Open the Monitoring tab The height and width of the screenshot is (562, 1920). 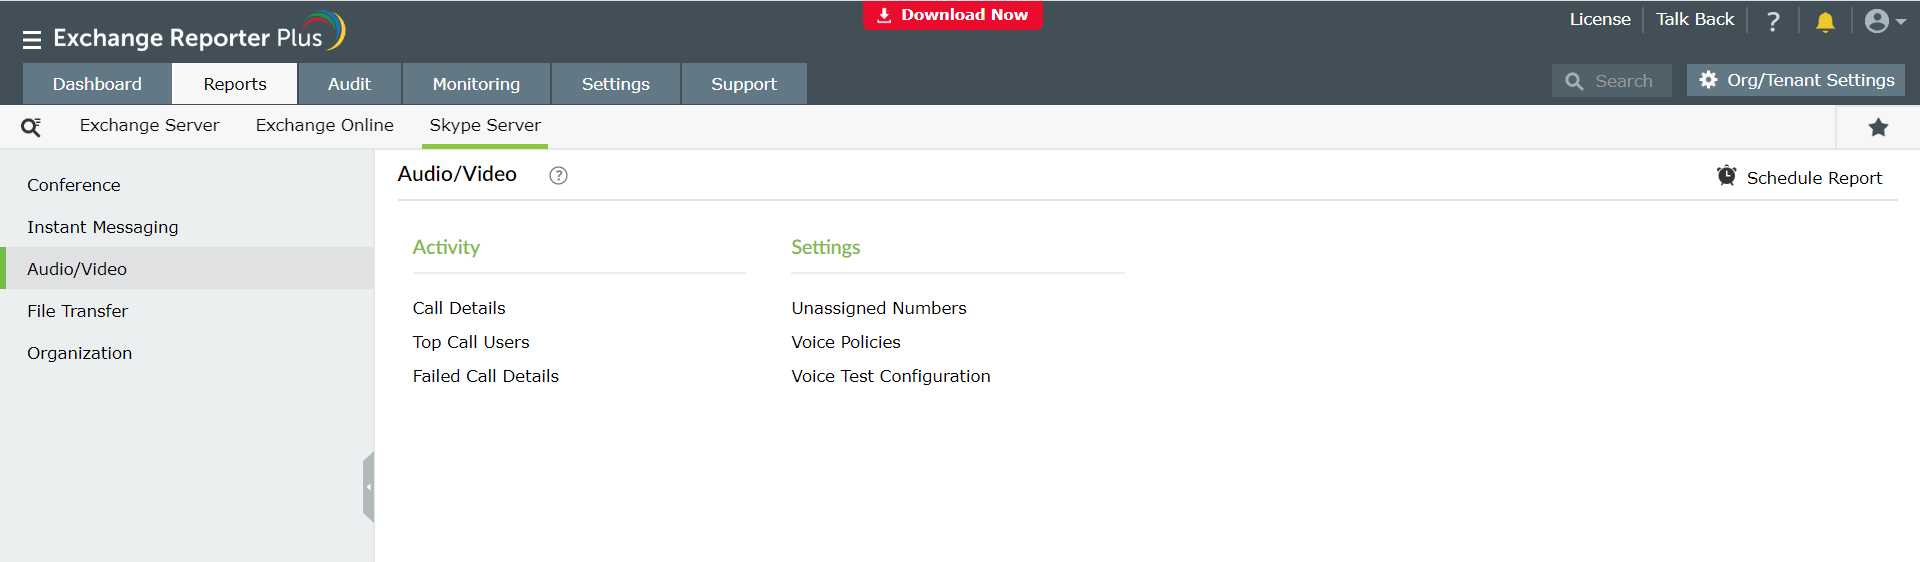click(x=476, y=84)
